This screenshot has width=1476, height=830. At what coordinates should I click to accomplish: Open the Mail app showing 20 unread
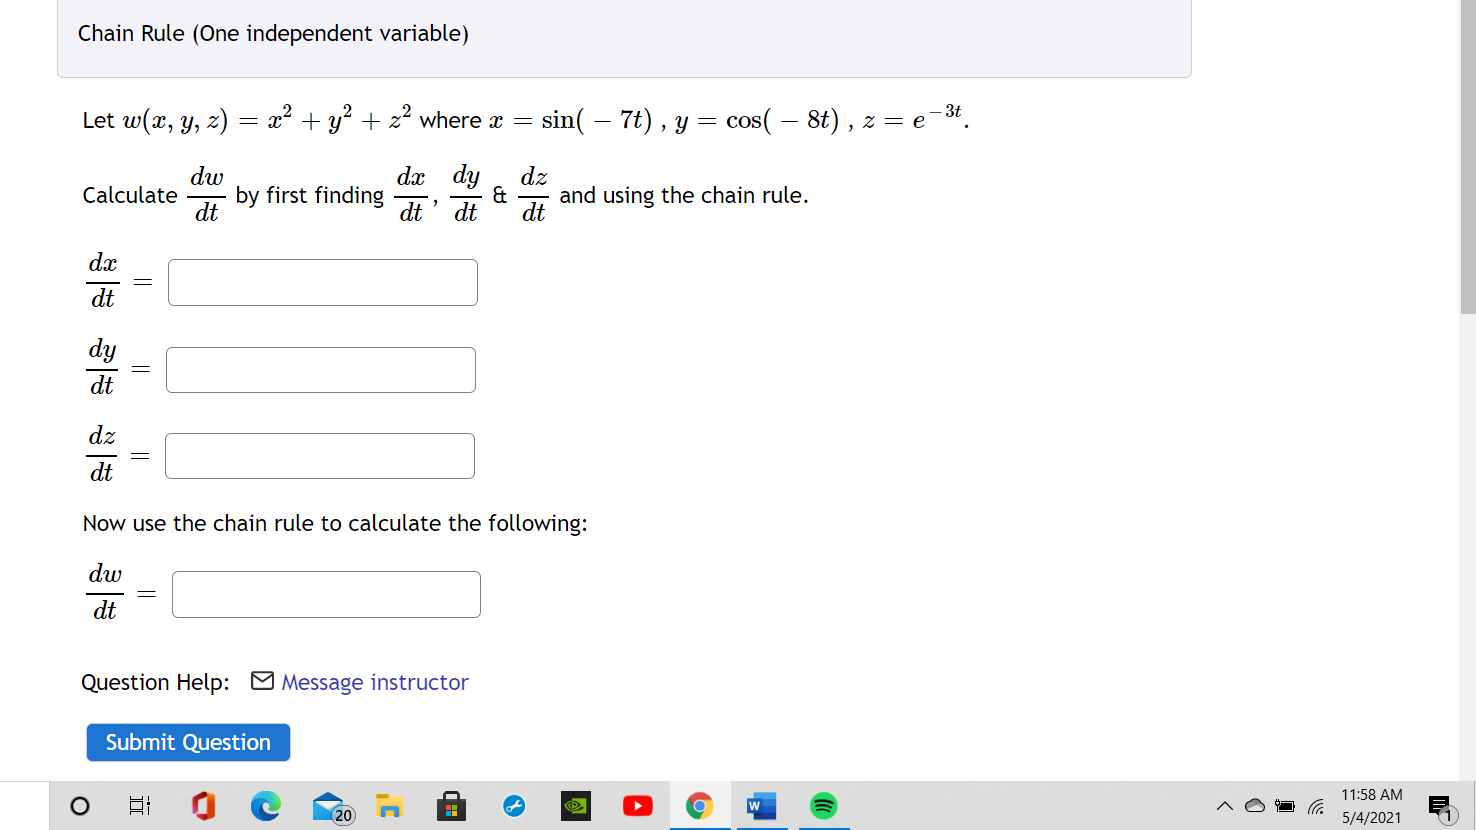click(x=327, y=806)
